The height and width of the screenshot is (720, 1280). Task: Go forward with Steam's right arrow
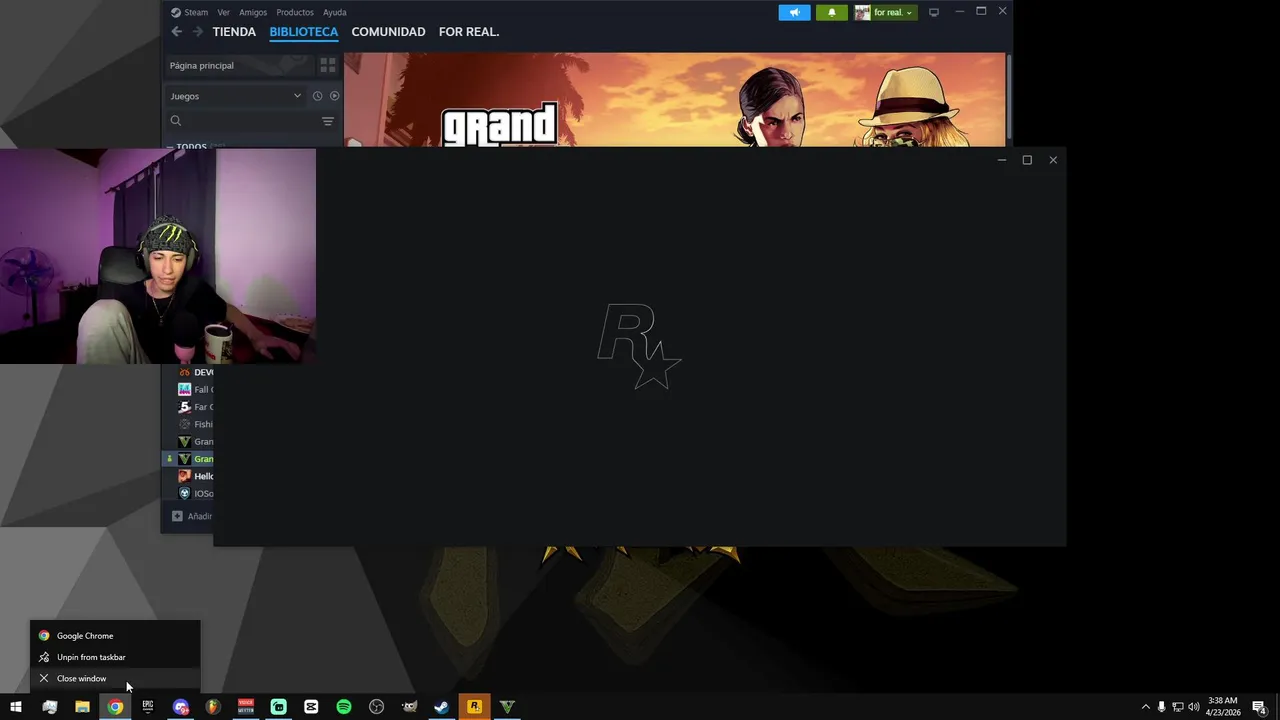coord(197,32)
